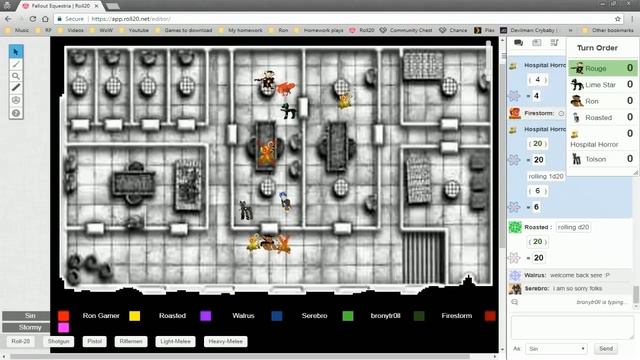Click the pink player color swatch
640x360 pixels.
(x=63, y=327)
